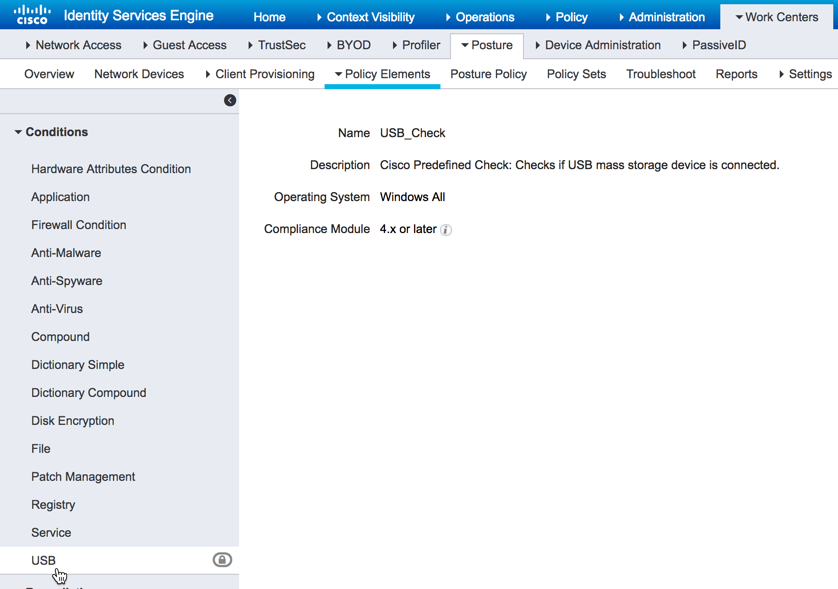Open the Policy Sets tab
838x589 pixels.
(x=576, y=74)
